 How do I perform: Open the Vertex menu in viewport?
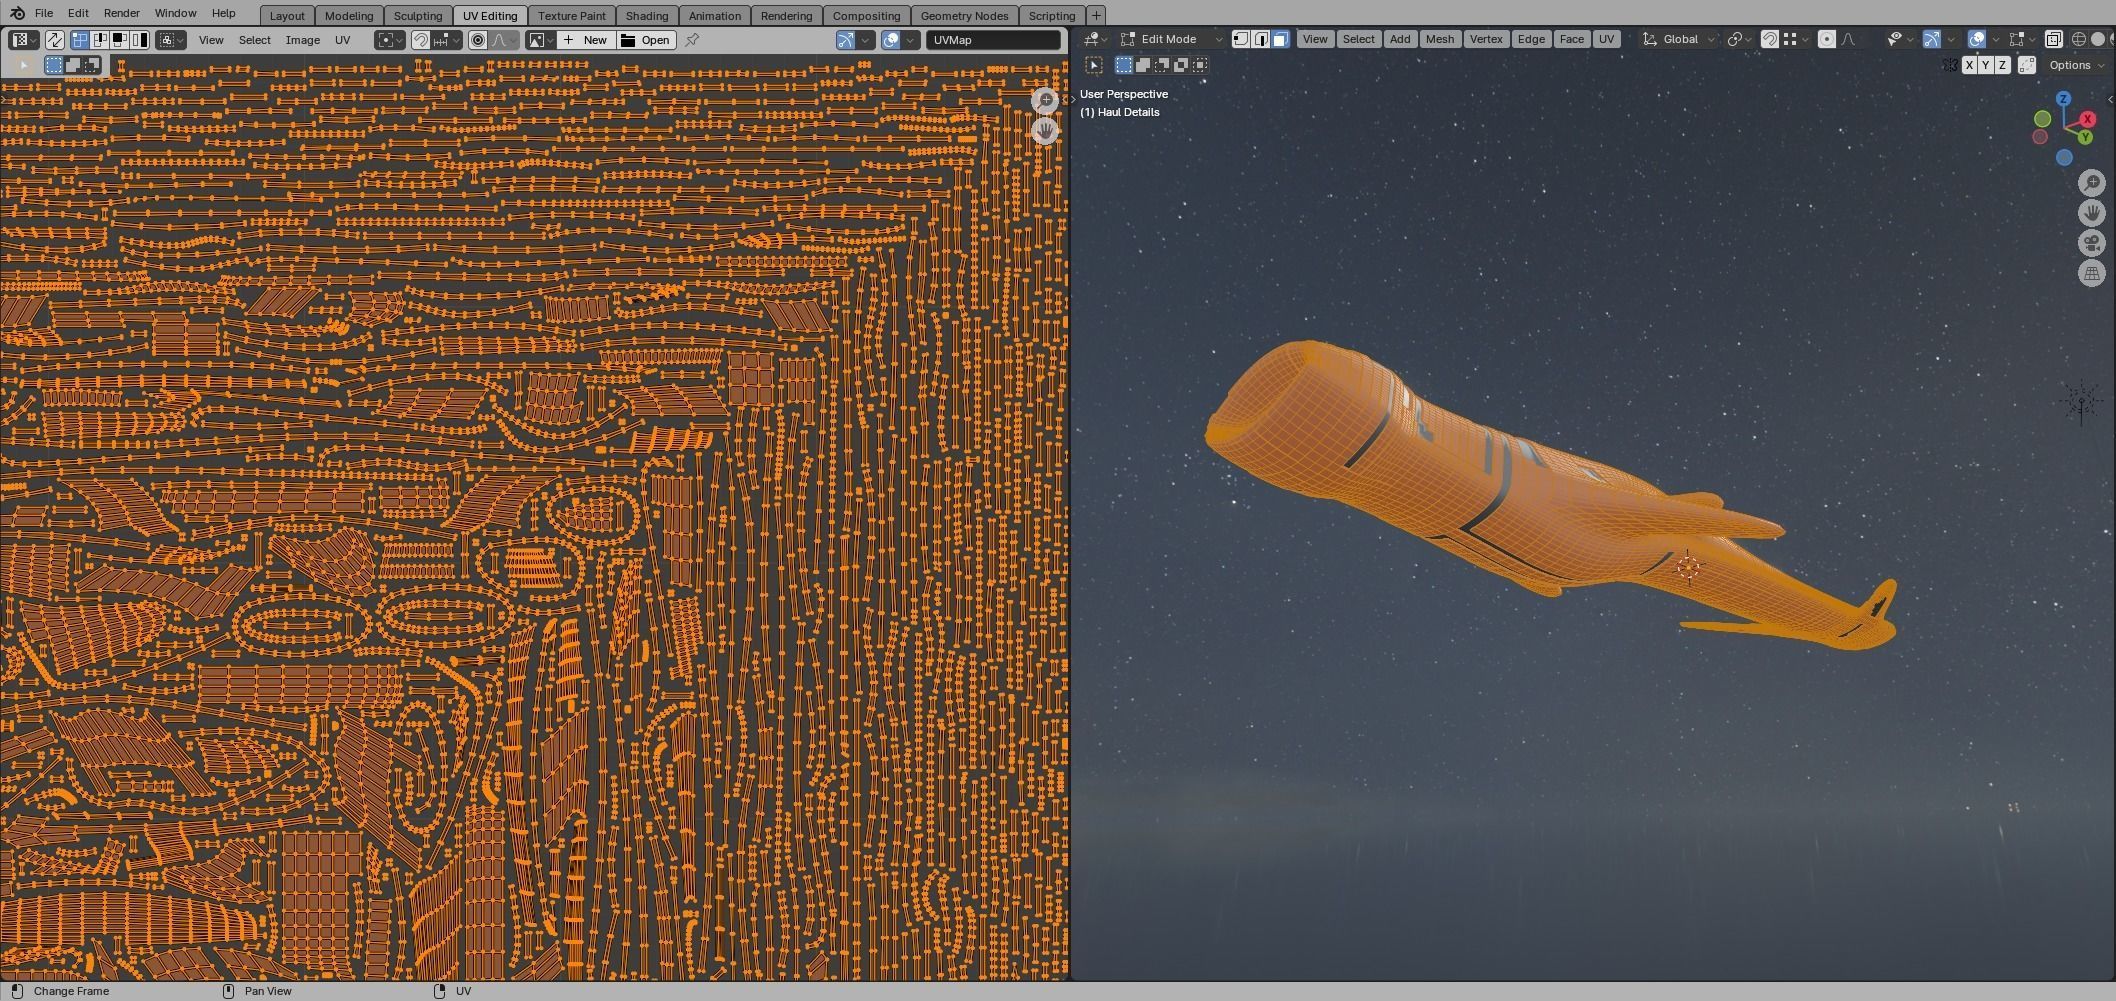tap(1485, 39)
